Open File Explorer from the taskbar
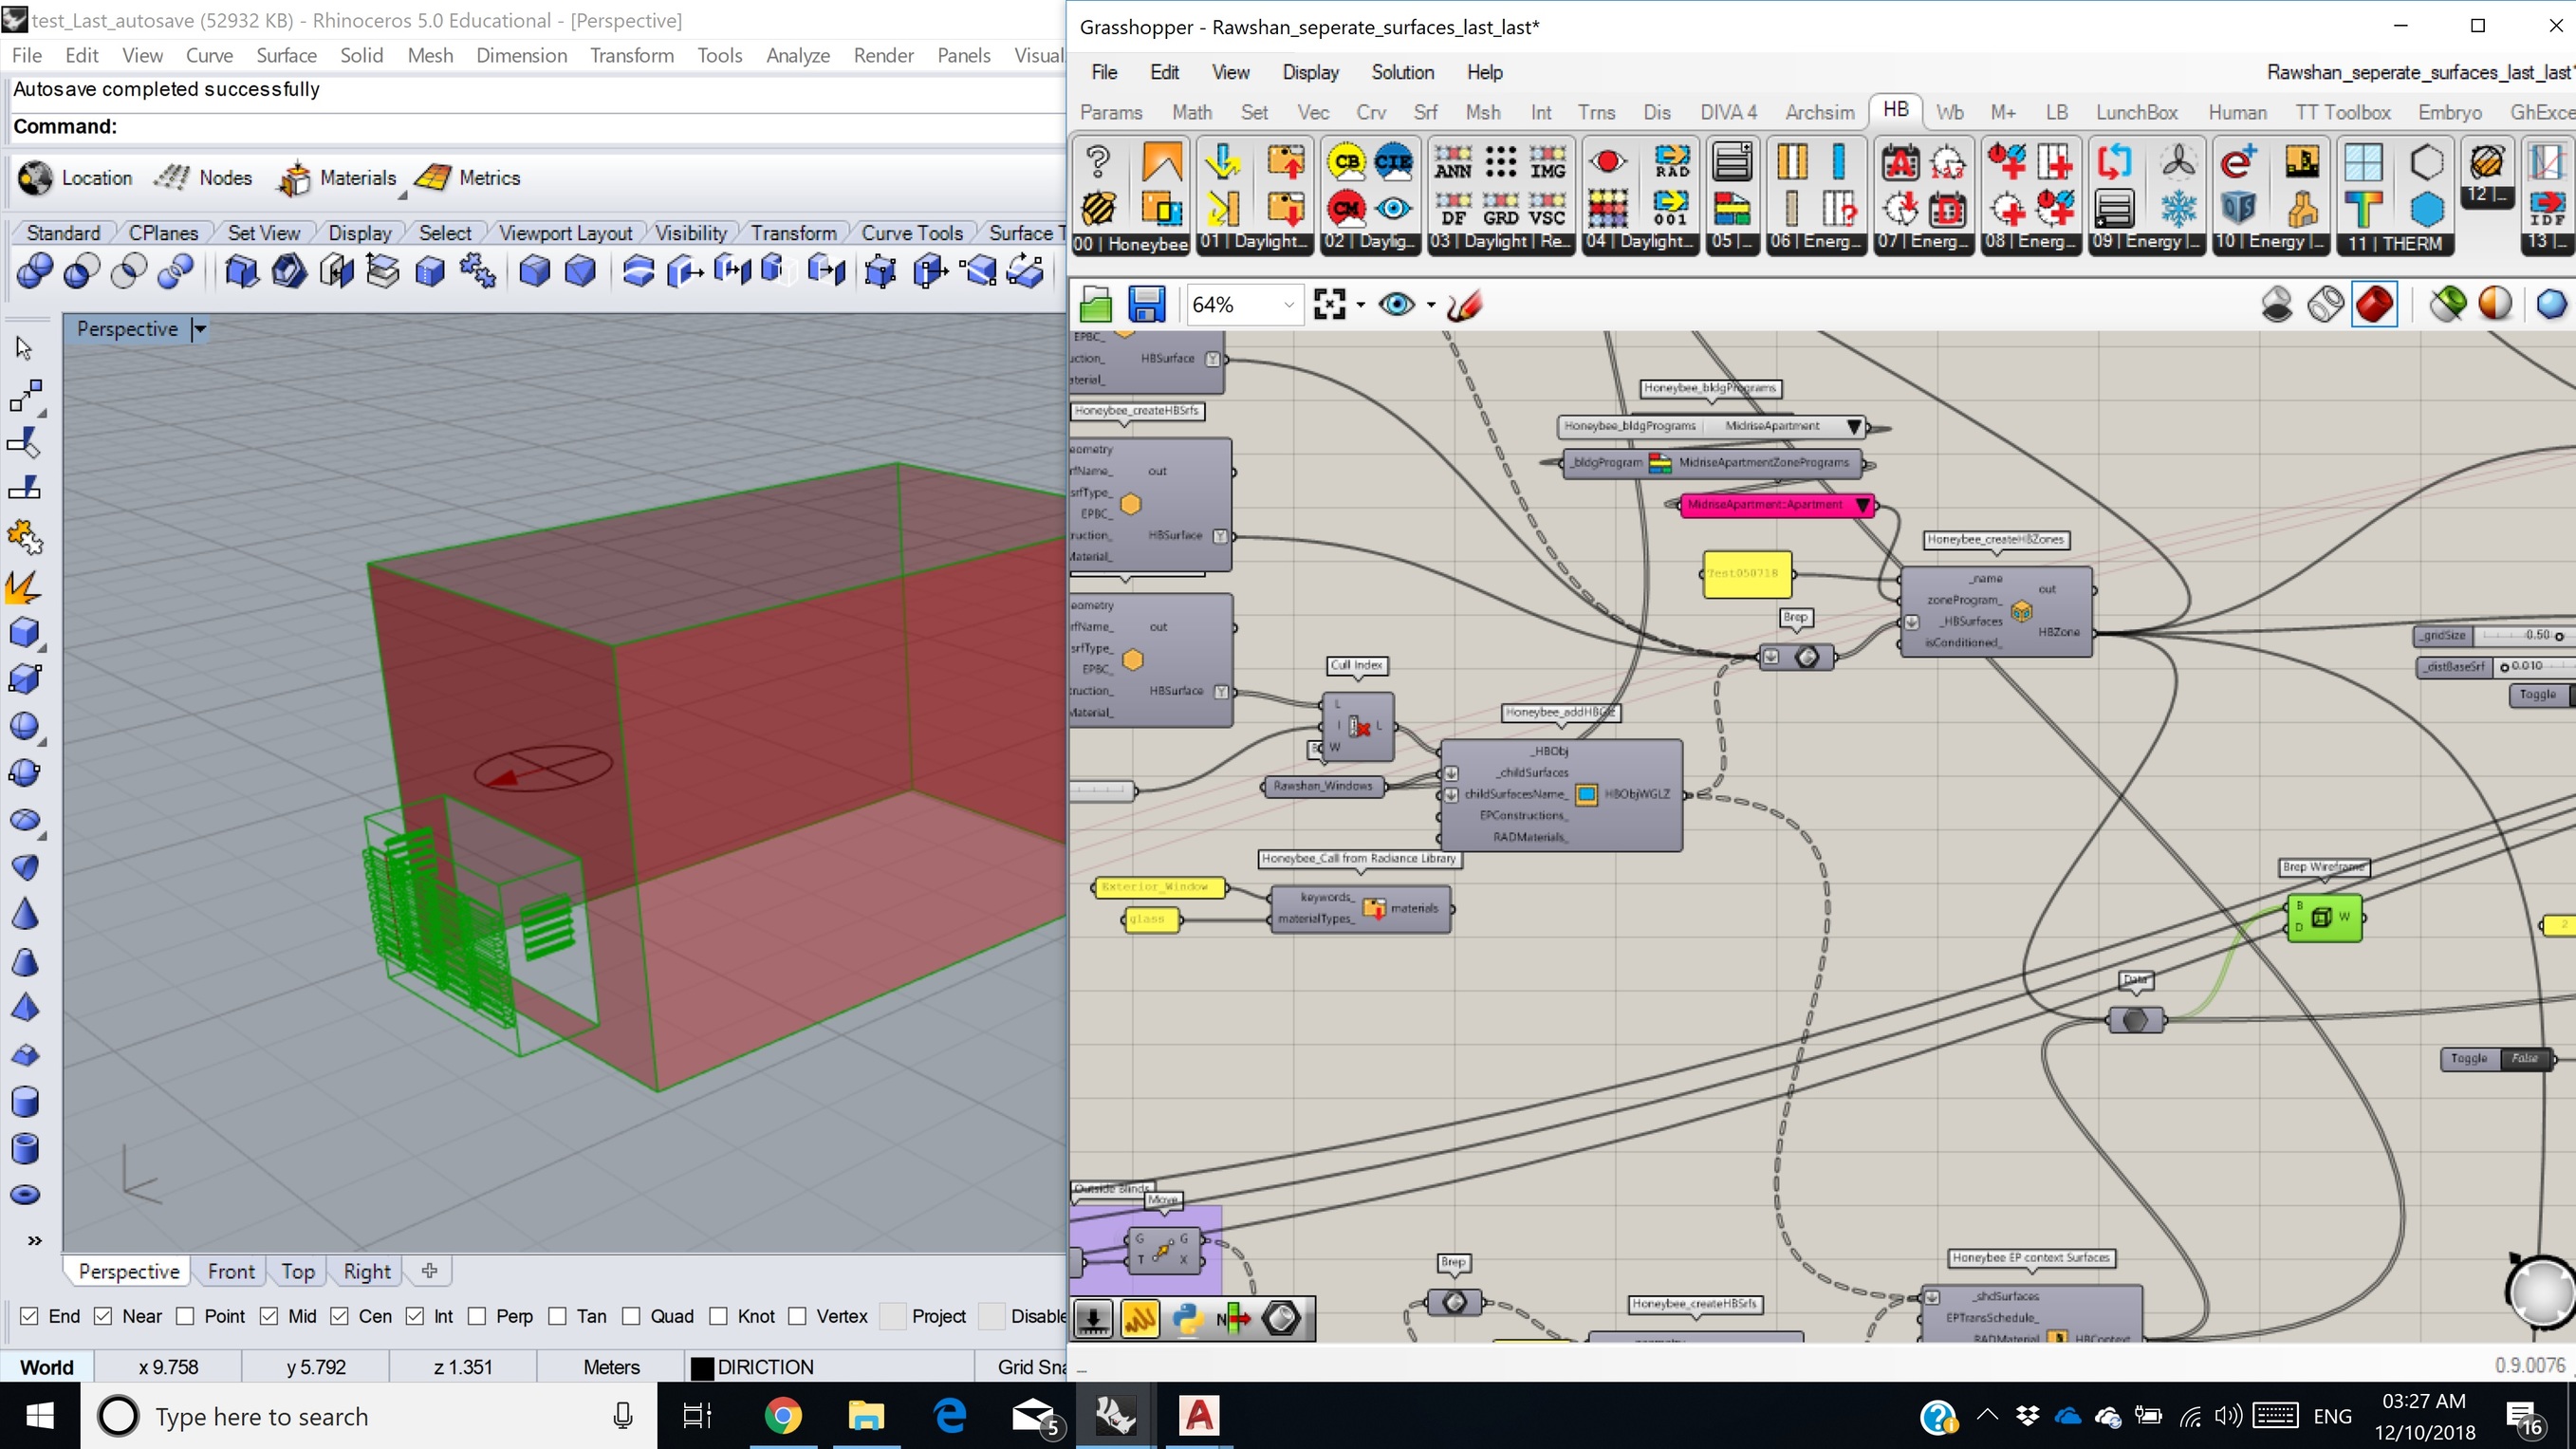2576x1449 pixels. [866, 1416]
